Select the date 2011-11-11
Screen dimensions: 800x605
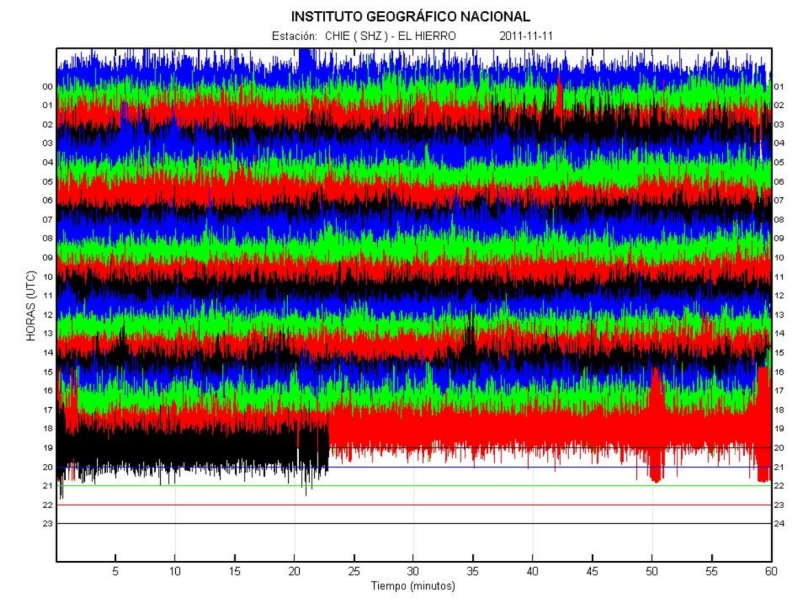[526, 36]
